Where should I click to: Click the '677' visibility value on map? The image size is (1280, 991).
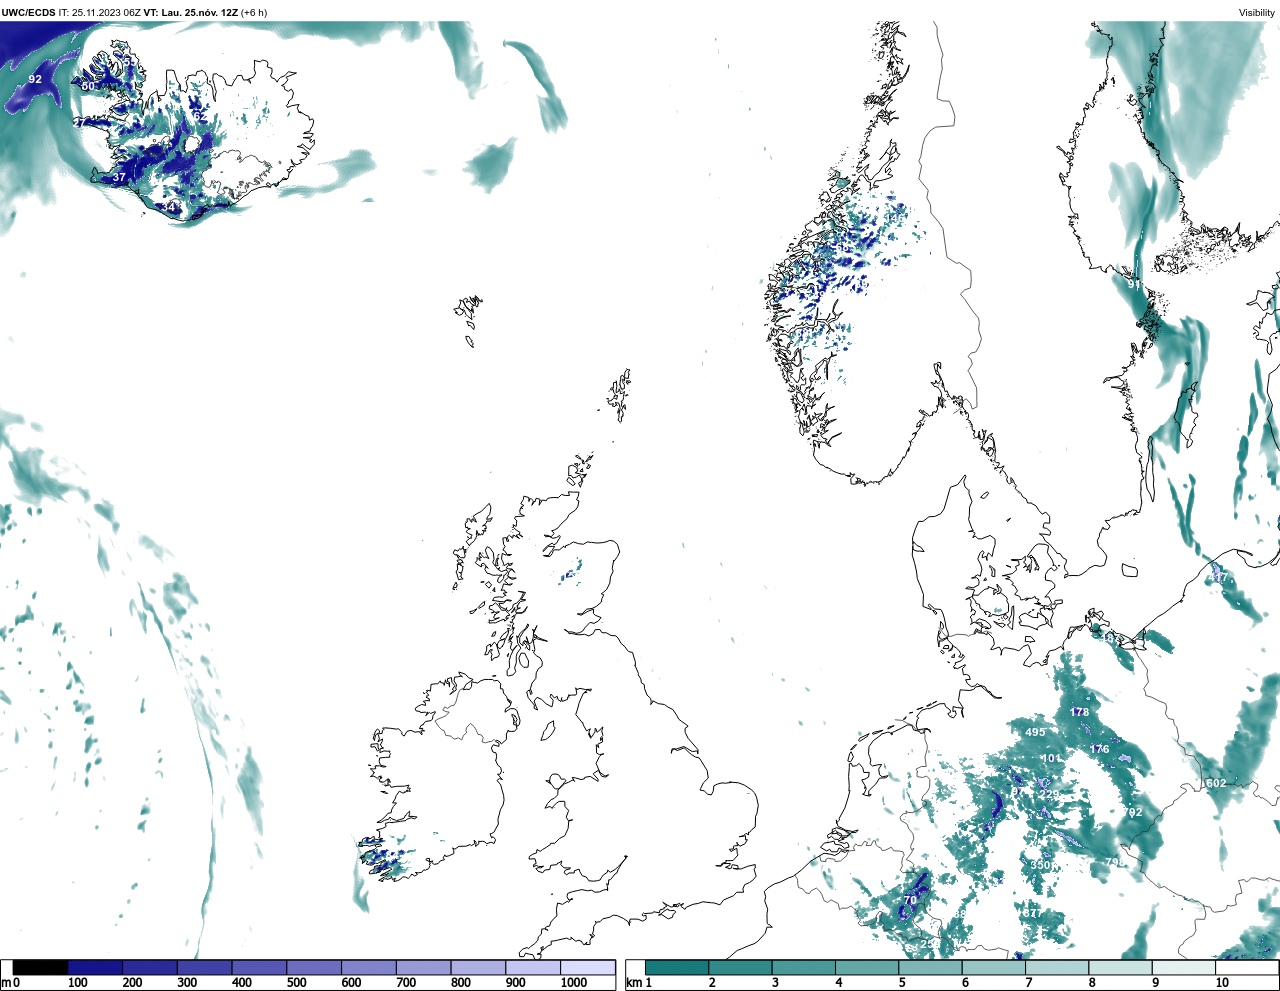point(1033,913)
